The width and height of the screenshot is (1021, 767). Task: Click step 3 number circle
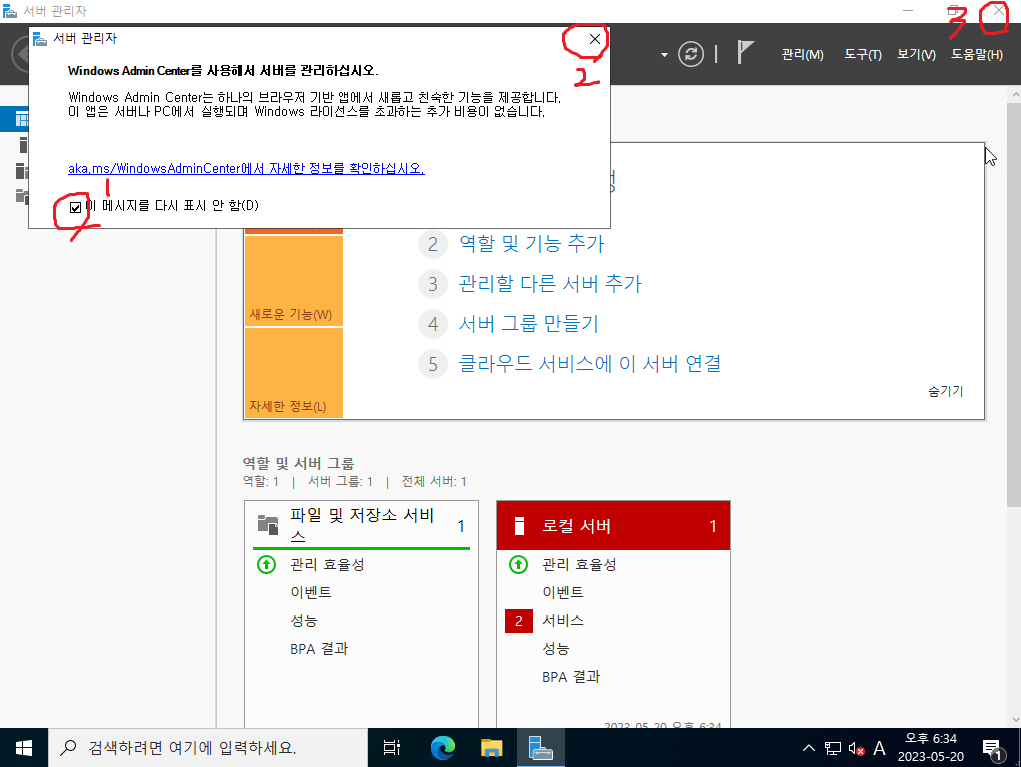point(433,285)
